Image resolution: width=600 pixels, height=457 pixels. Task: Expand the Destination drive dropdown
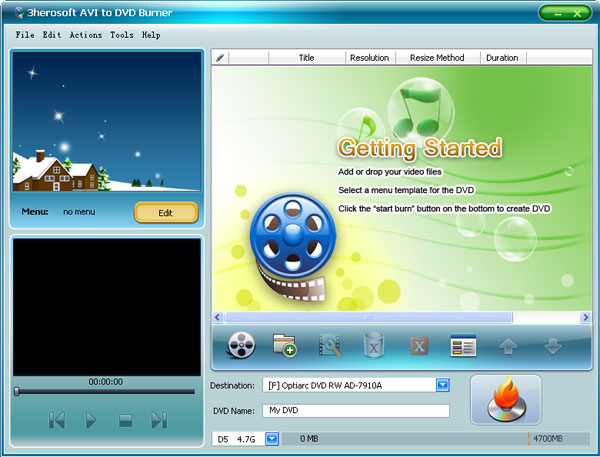(443, 385)
